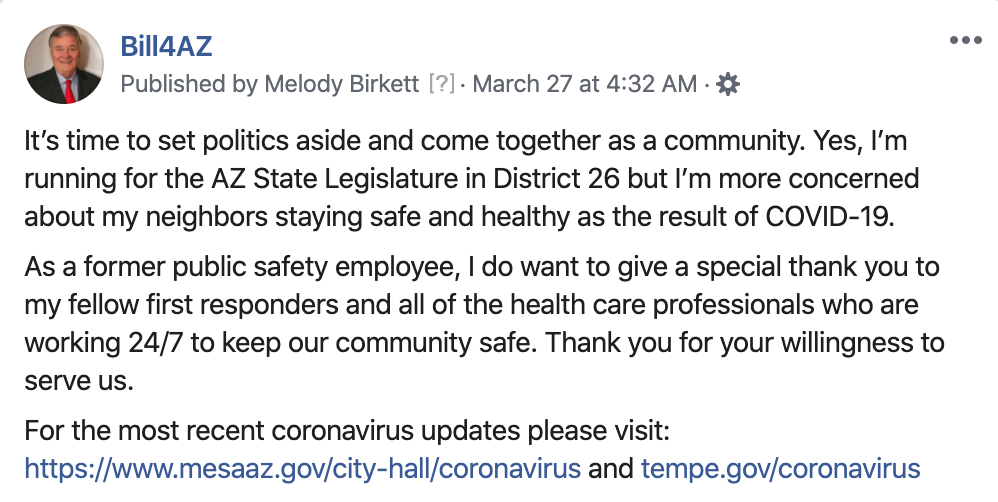Click the word "COVID-19" in the post
This screenshot has width=998, height=502.
click(x=830, y=217)
